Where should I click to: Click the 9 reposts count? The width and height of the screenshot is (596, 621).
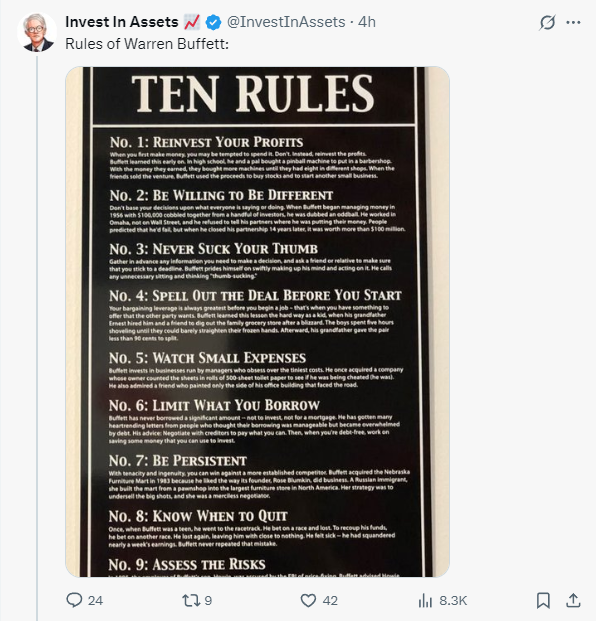208,600
